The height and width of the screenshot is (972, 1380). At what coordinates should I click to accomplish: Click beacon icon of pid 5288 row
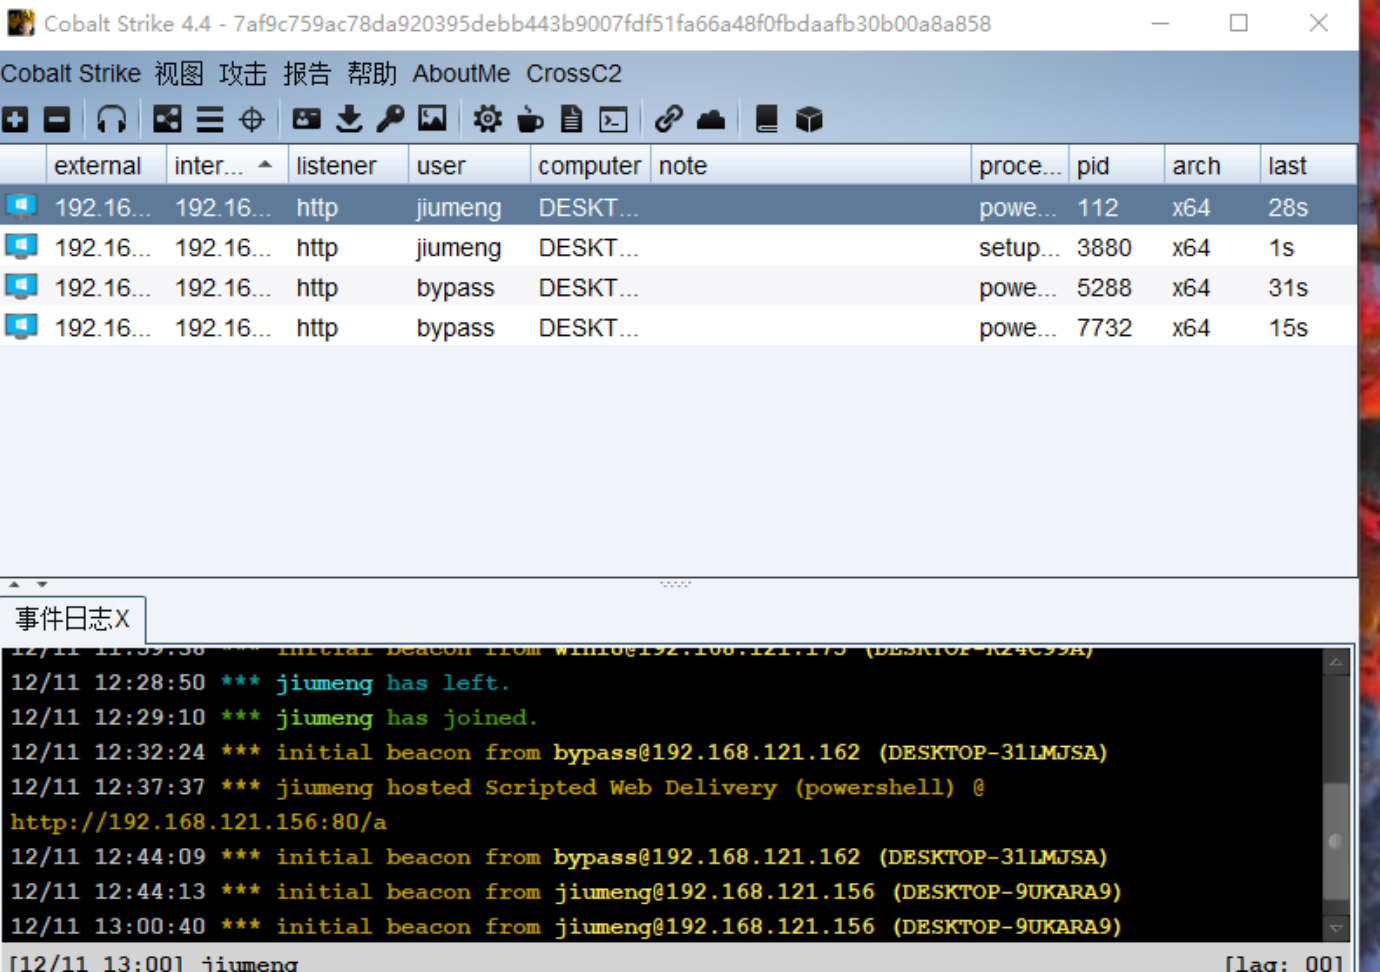21,287
